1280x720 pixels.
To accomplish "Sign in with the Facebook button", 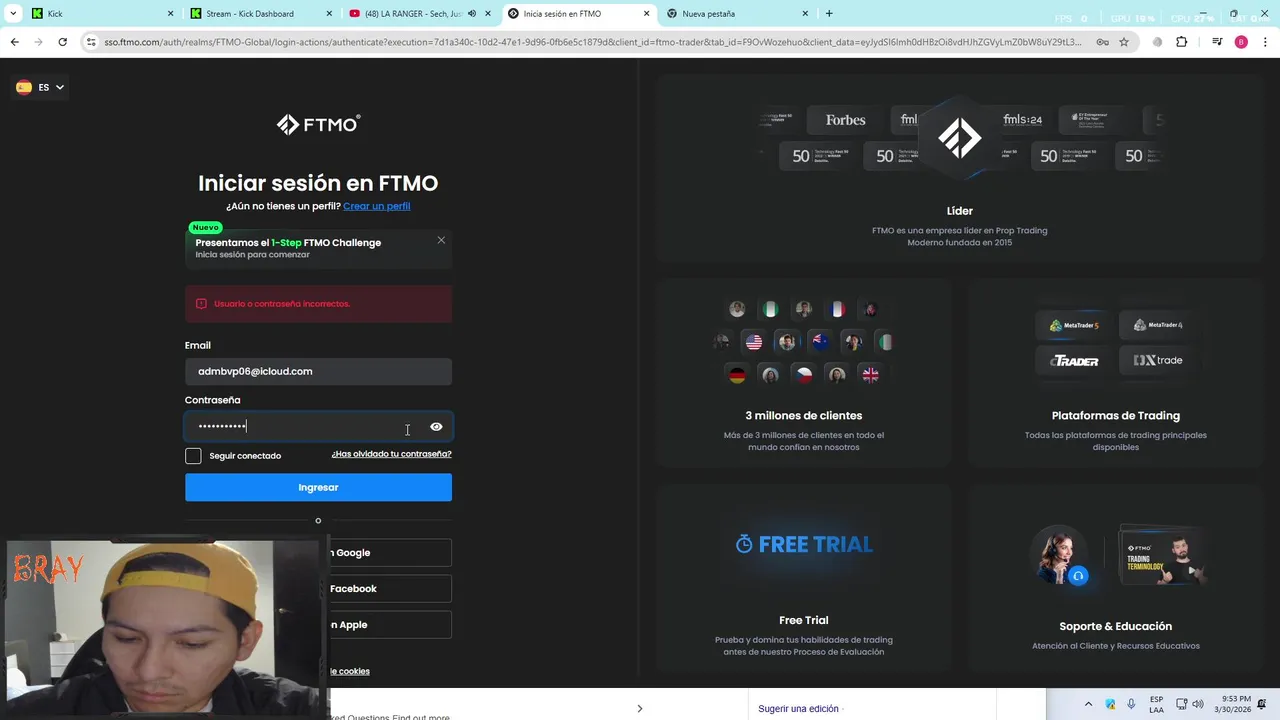I will [390, 589].
